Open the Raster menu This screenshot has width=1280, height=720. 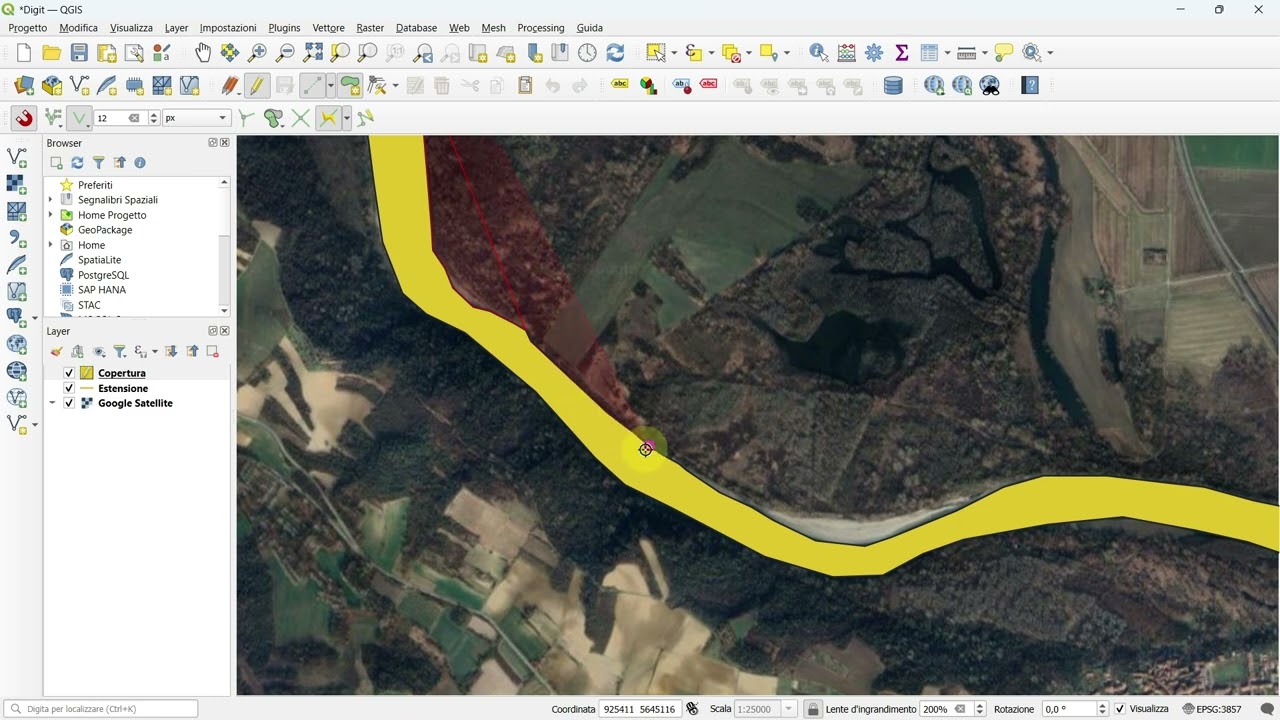(x=370, y=28)
